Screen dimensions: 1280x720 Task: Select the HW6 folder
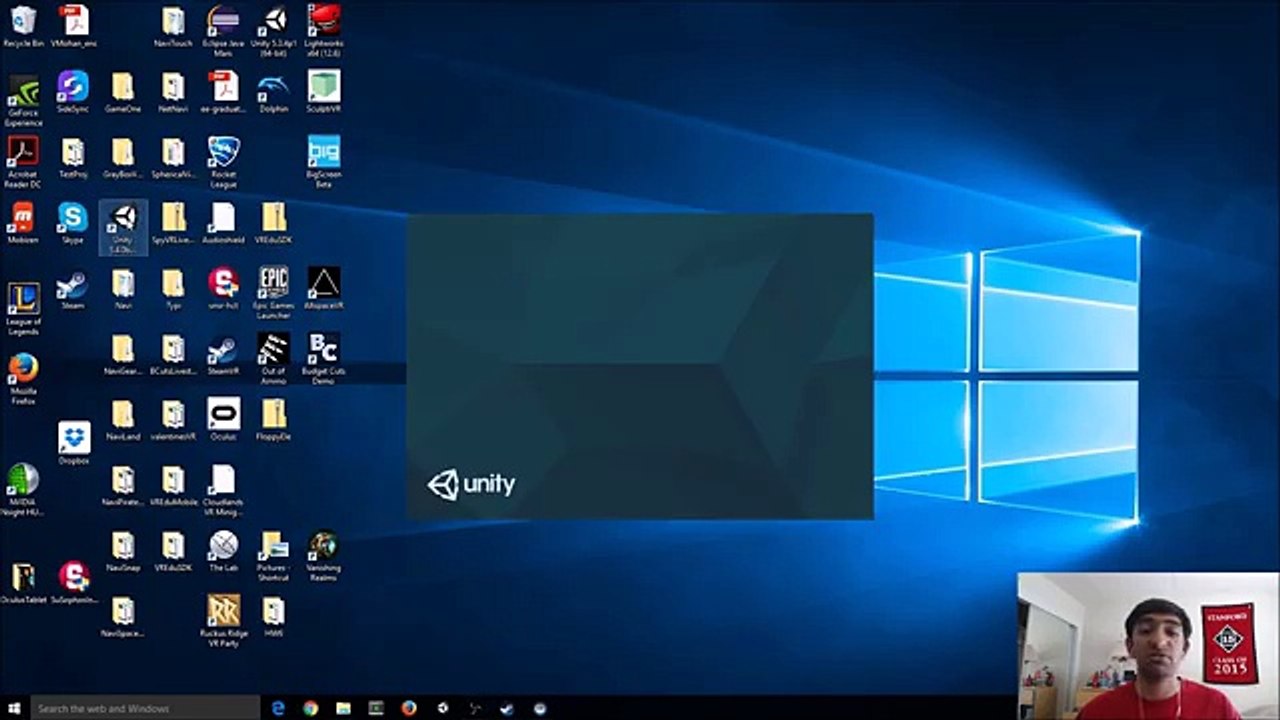(273, 616)
